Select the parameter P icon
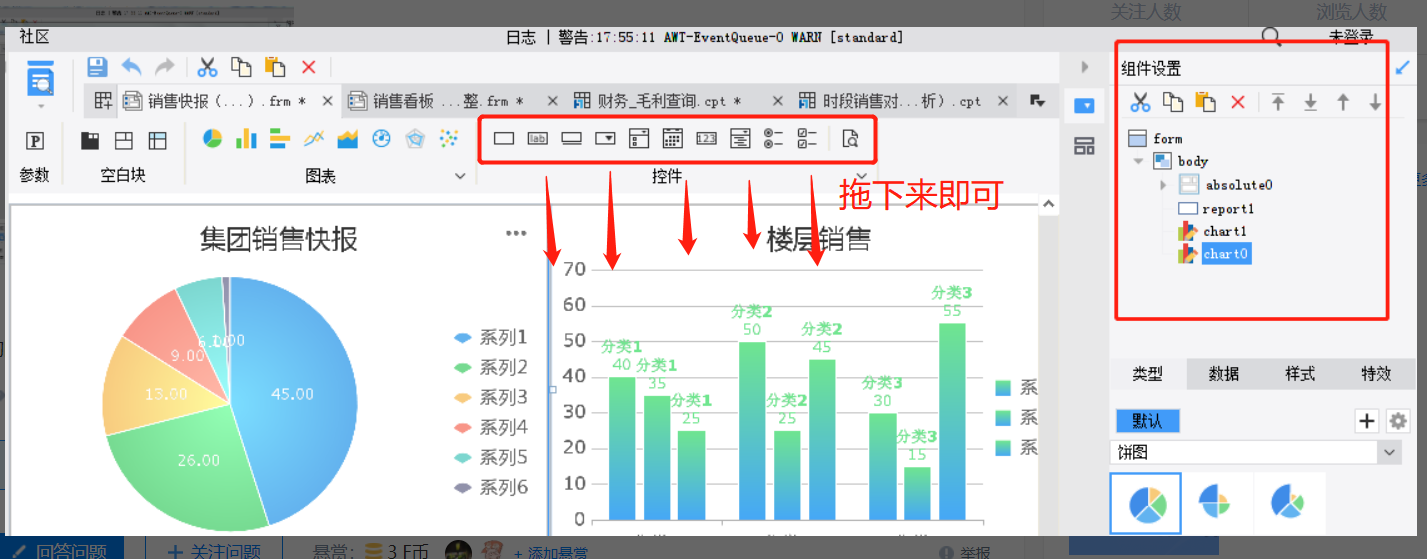This screenshot has width=1427, height=559. (x=35, y=141)
